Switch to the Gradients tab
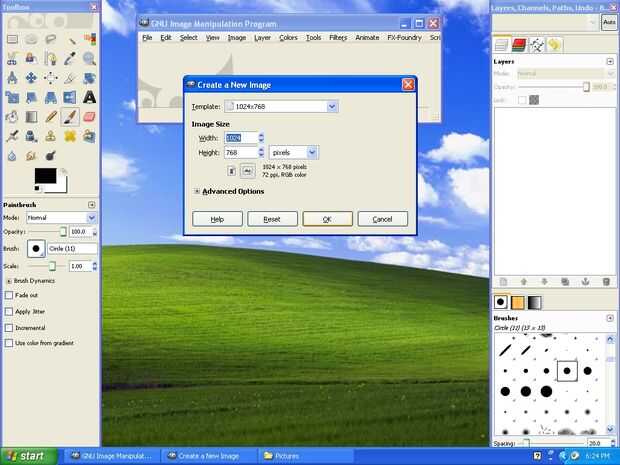The height and width of the screenshot is (465, 620). pos(534,302)
